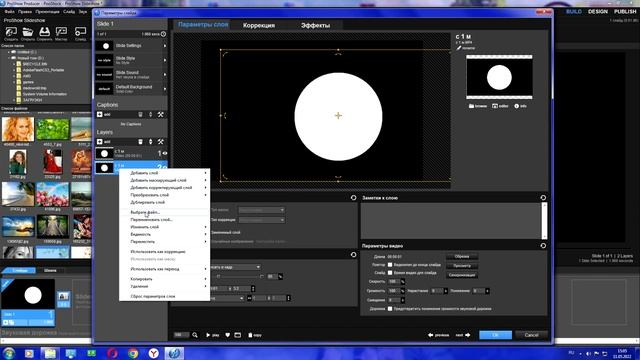The height and width of the screenshot is (360, 640).
Task: Confirm with the Ok button
Action: (x=495, y=335)
